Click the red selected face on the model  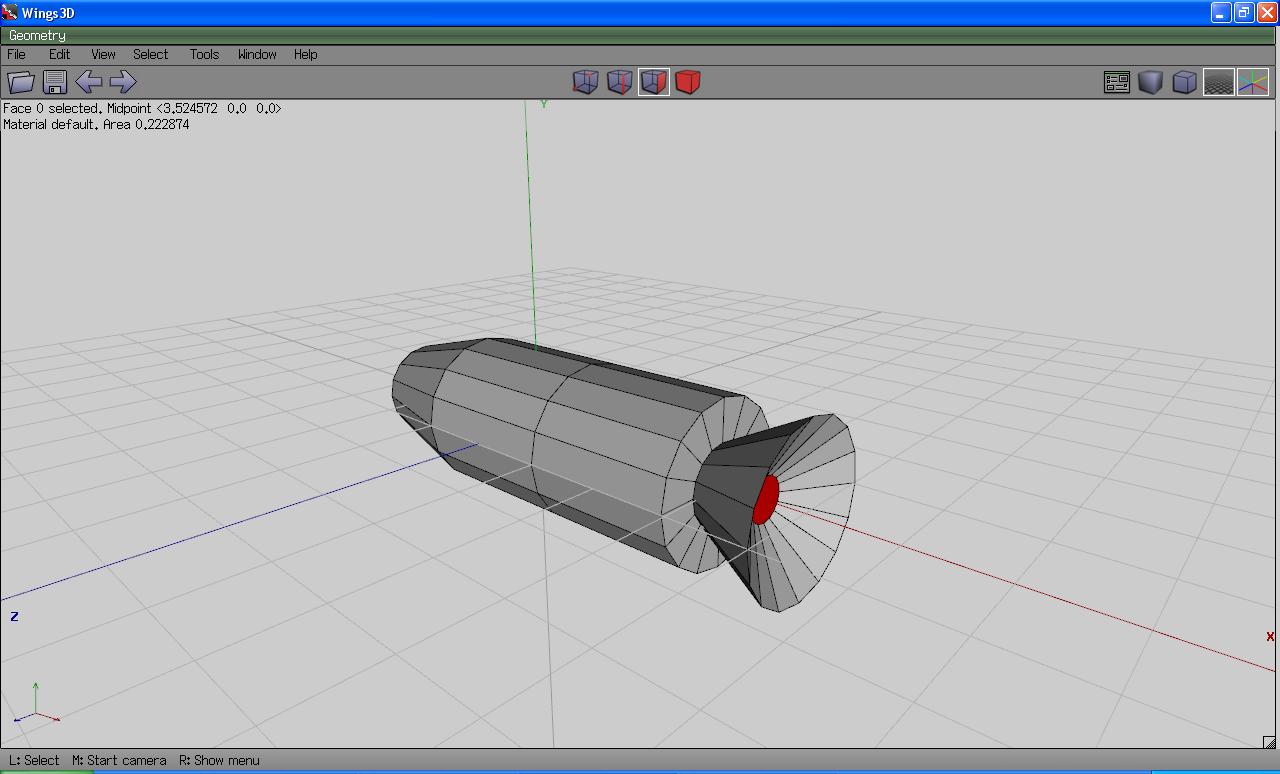[x=765, y=499]
